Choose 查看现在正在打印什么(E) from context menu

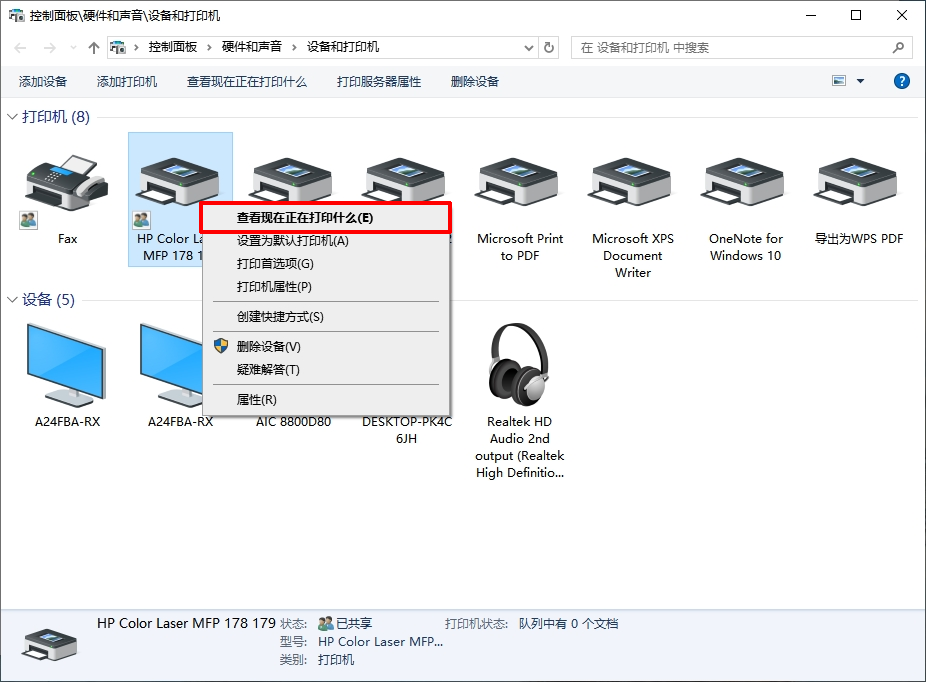(x=326, y=218)
